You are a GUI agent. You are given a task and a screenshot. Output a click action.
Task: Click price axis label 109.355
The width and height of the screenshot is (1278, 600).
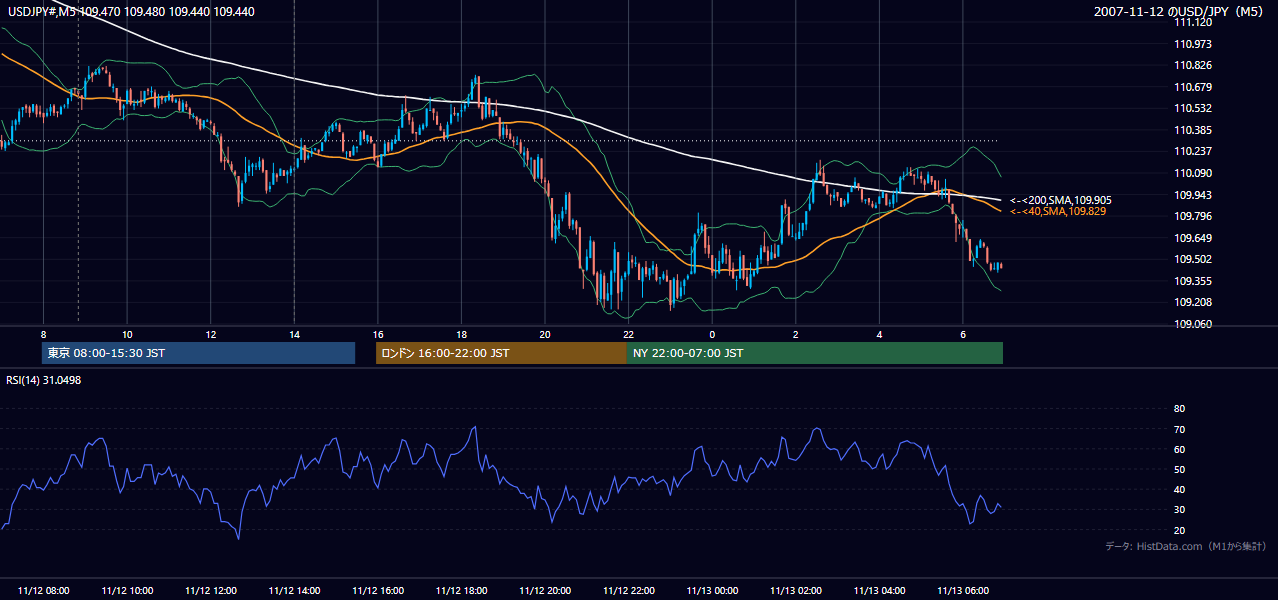1192,281
